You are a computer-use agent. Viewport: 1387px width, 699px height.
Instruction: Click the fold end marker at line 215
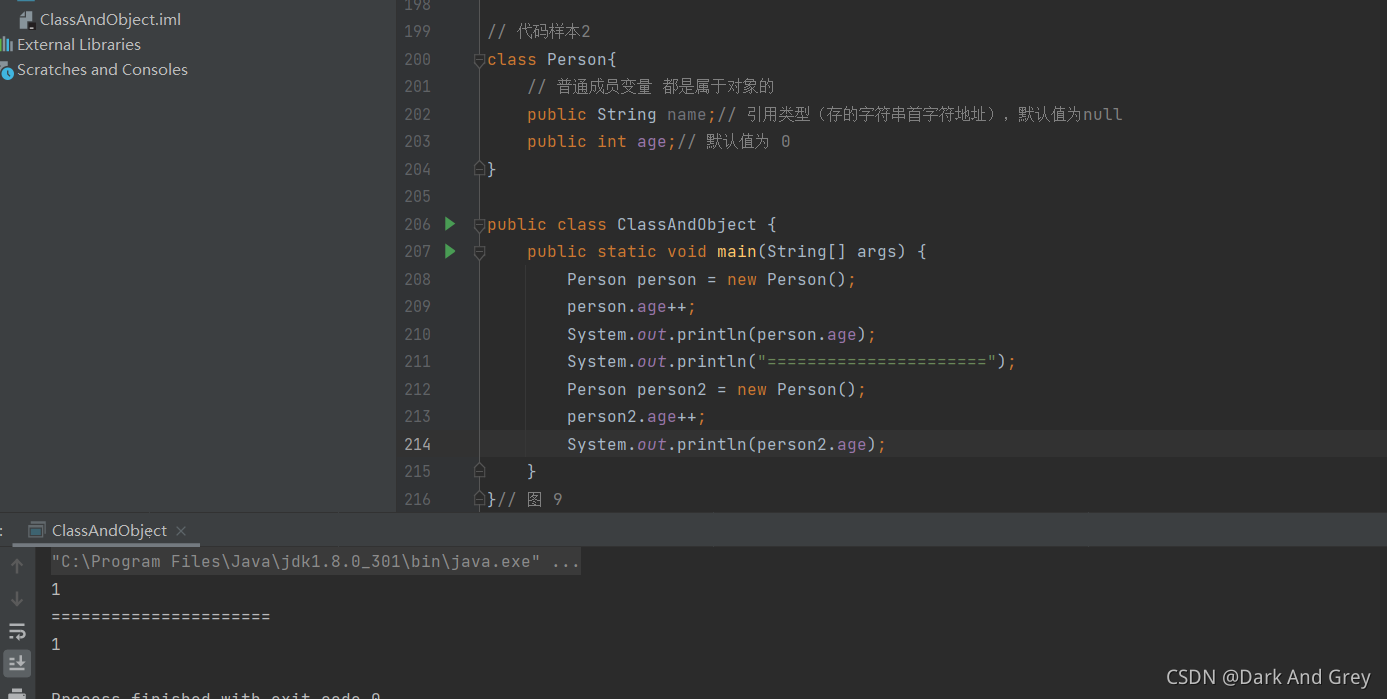click(x=479, y=471)
